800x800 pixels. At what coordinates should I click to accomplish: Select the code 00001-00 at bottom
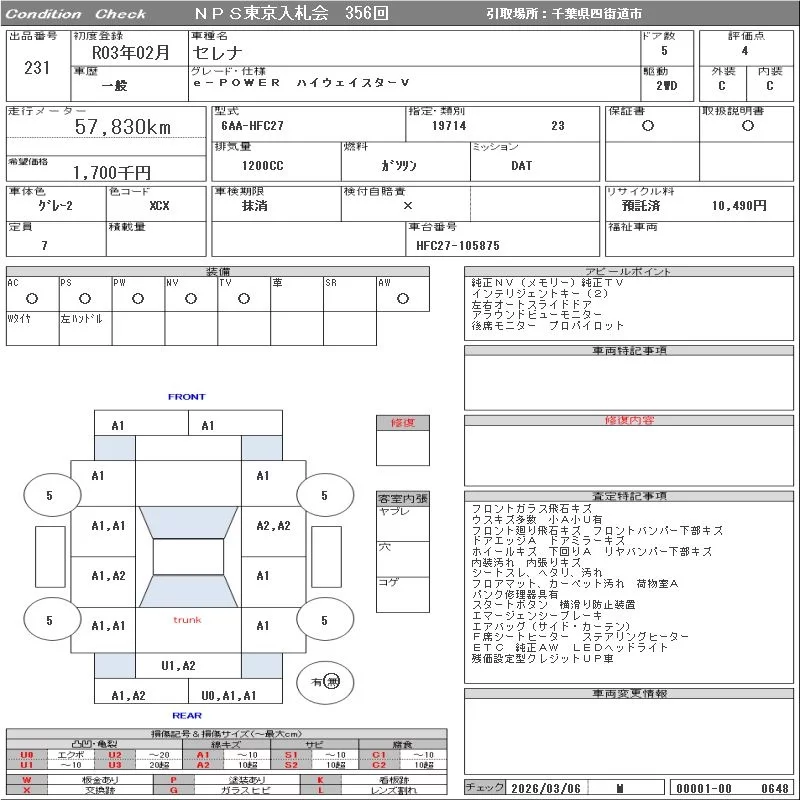tap(704, 789)
